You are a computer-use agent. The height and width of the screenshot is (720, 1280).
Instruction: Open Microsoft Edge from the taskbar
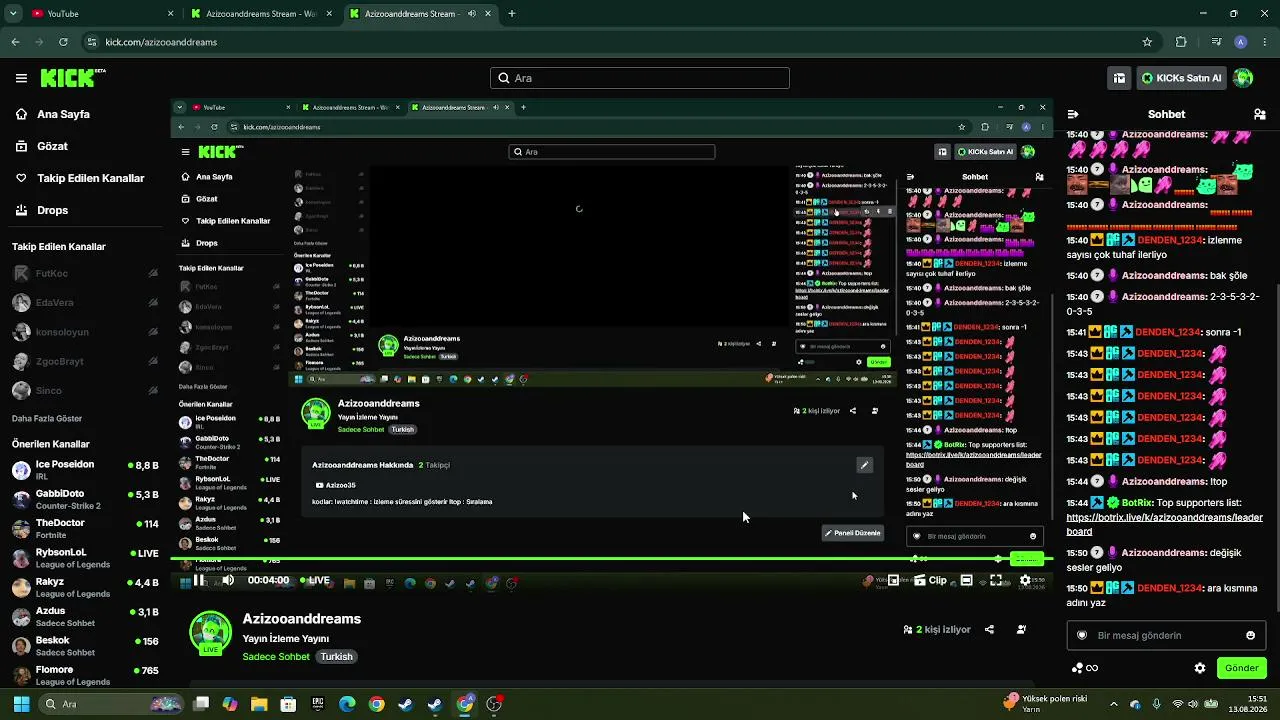(x=347, y=704)
